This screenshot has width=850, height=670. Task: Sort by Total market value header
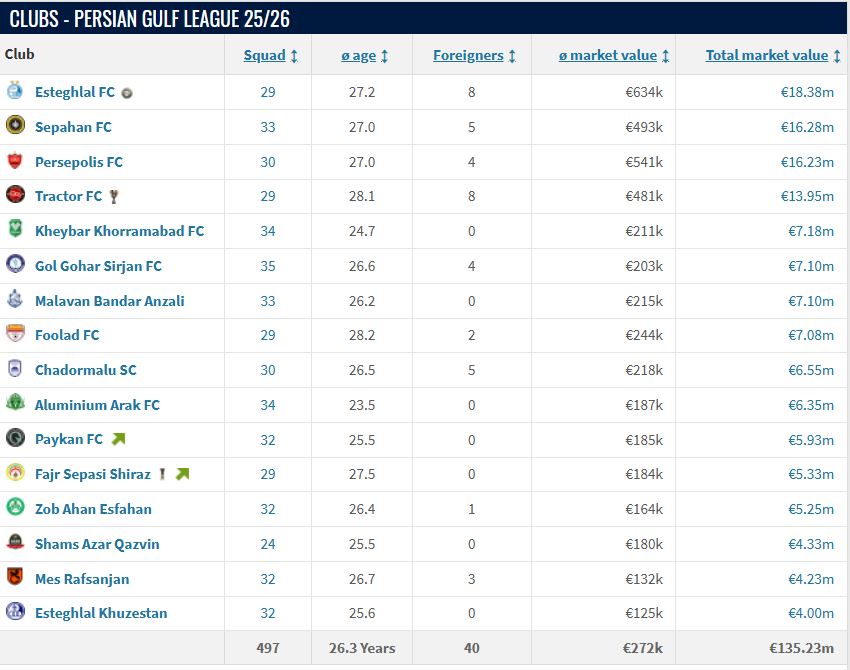tap(767, 56)
